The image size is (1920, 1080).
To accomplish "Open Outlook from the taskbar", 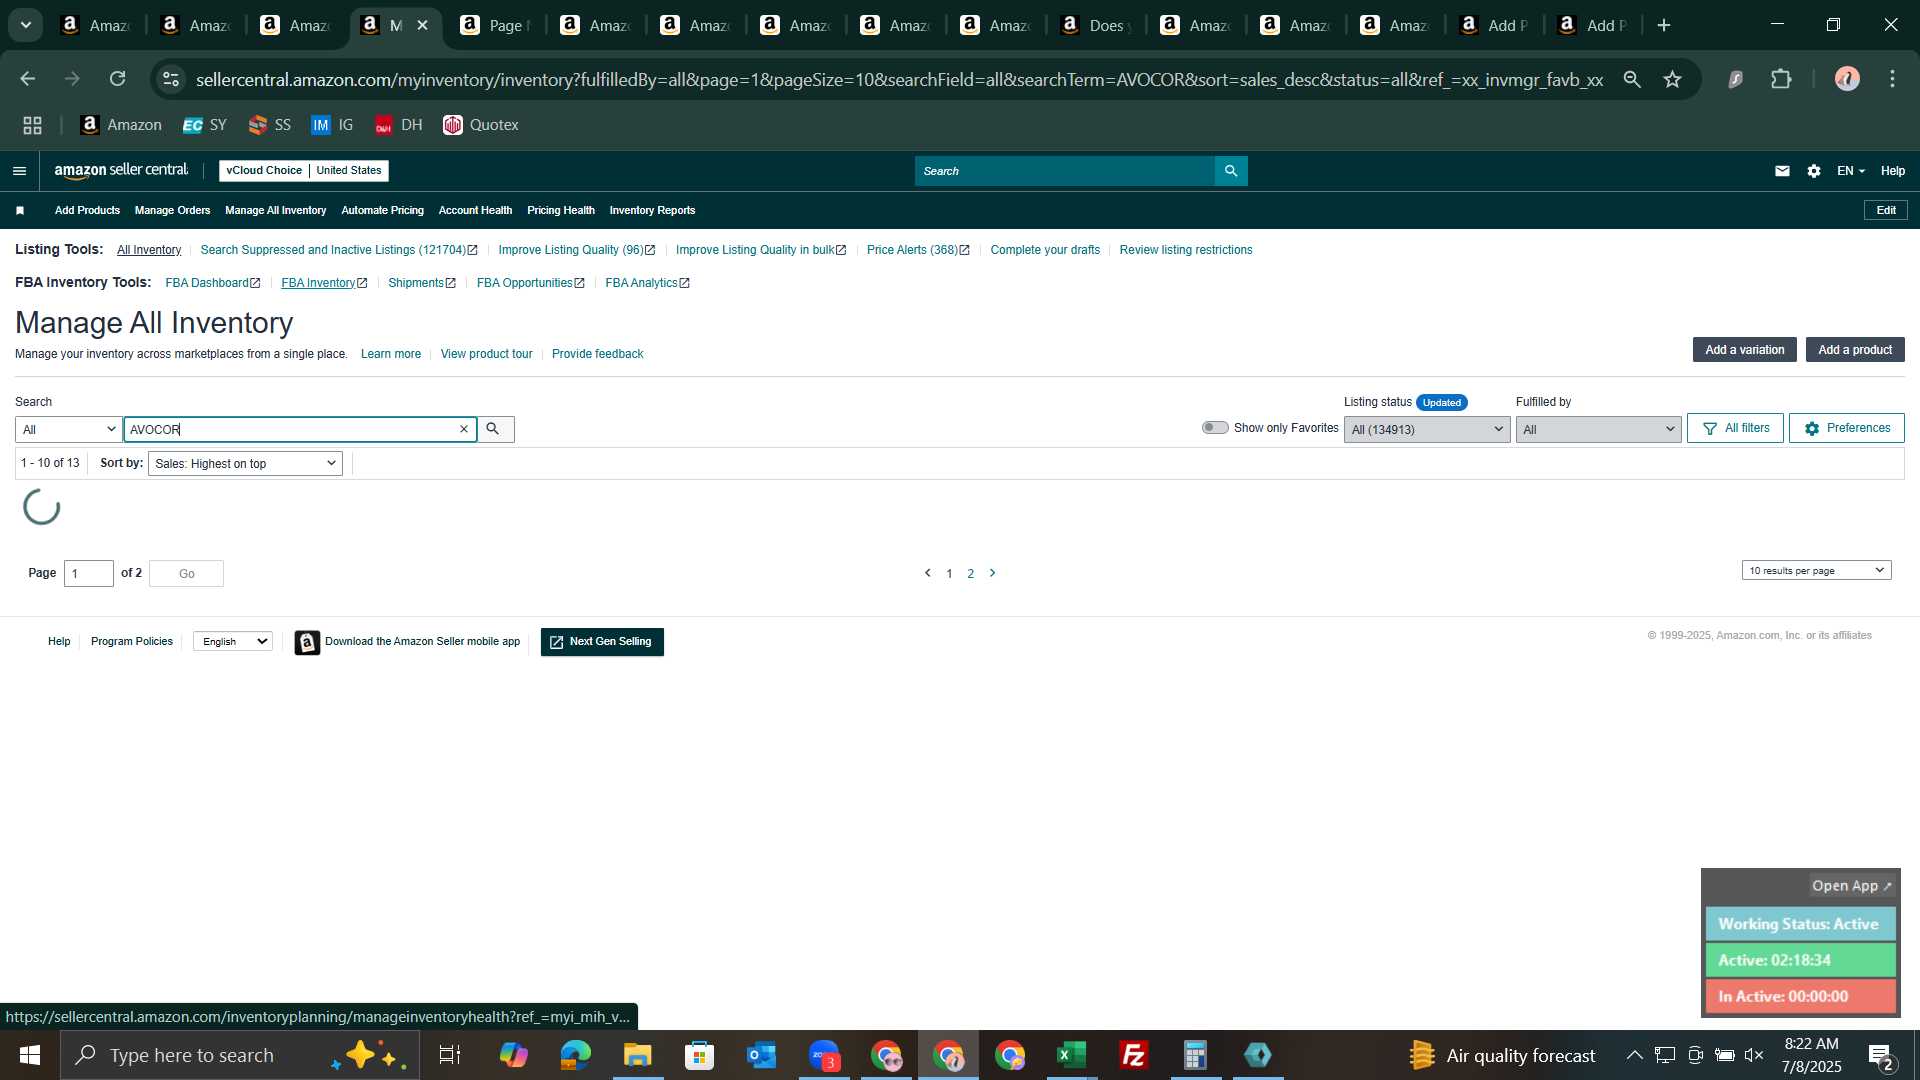I will 761,1055.
